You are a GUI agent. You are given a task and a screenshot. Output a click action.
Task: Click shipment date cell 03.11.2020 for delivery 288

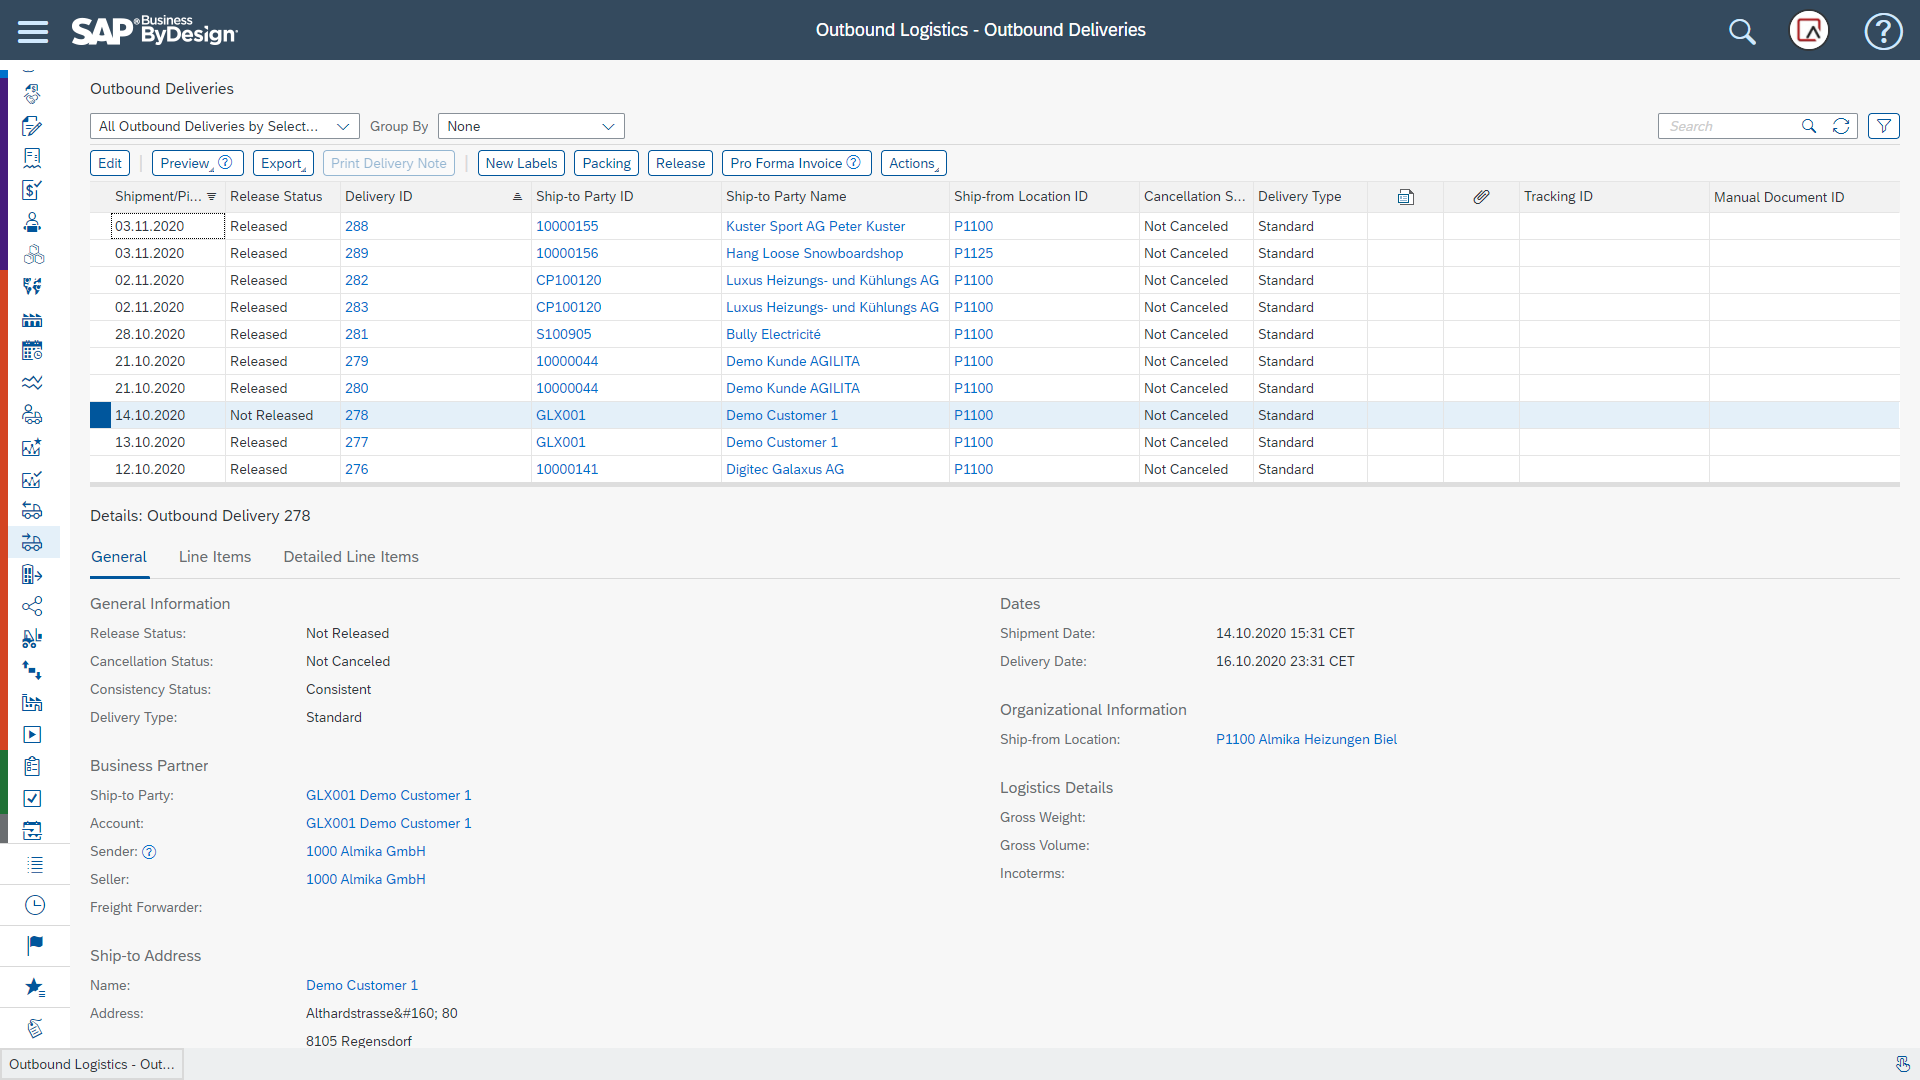click(167, 227)
